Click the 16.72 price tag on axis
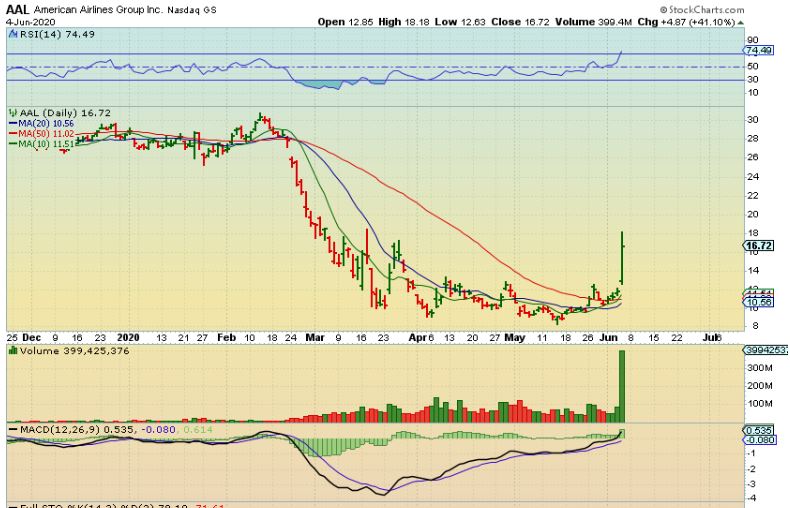 [x=759, y=245]
